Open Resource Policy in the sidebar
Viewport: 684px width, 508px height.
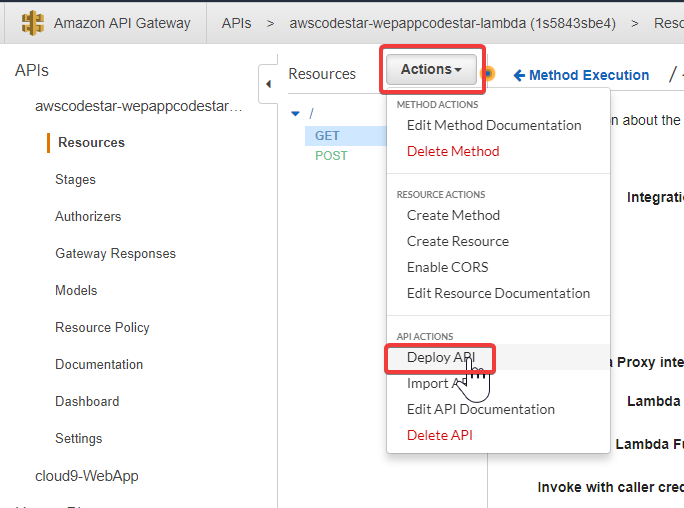[x=102, y=327]
